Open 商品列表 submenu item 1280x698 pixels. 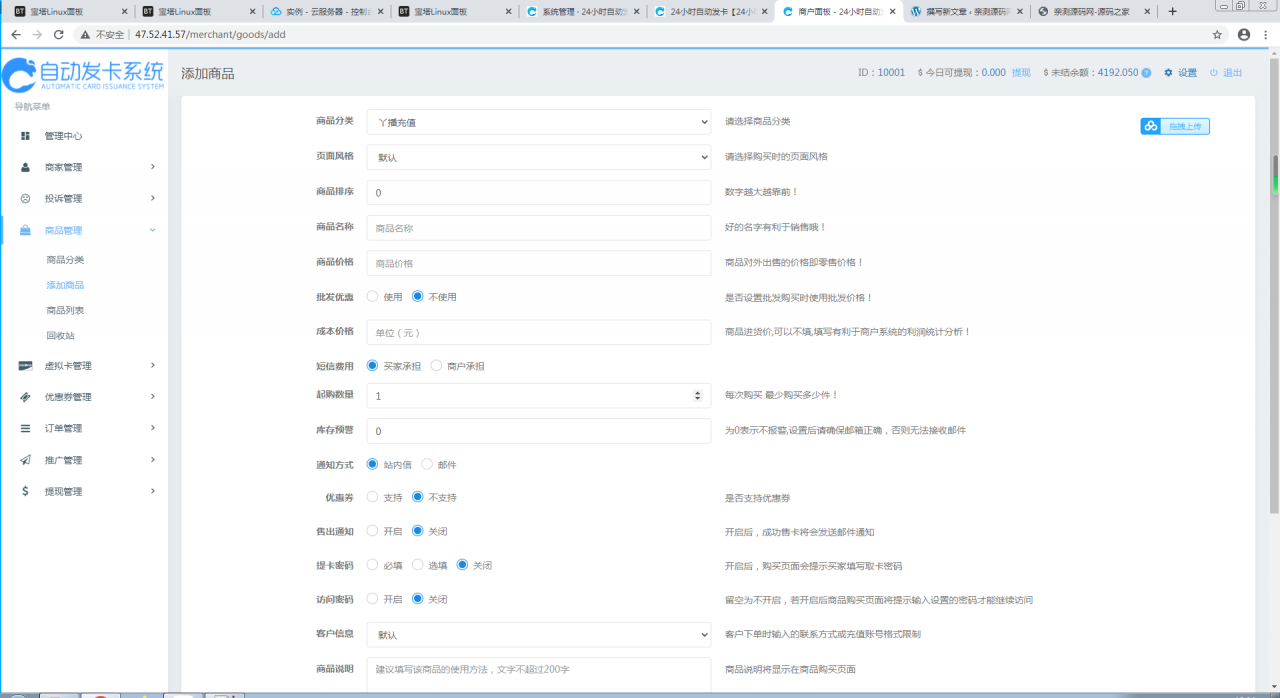click(65, 311)
